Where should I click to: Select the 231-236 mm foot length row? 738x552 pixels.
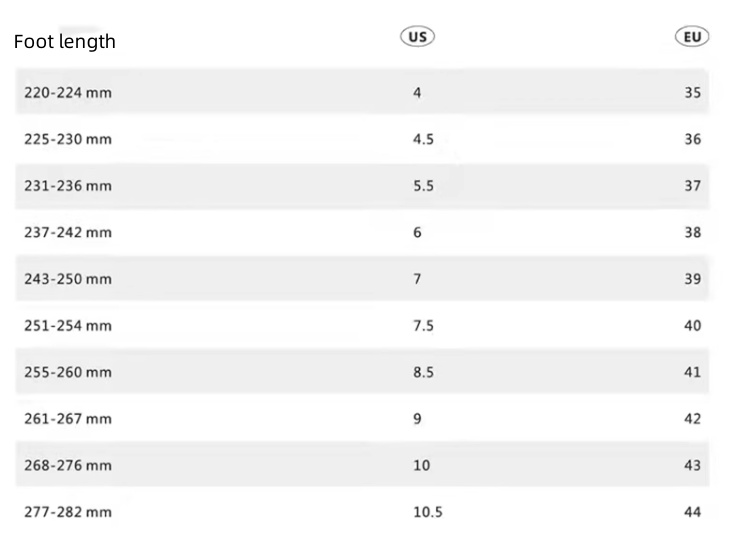(68, 186)
